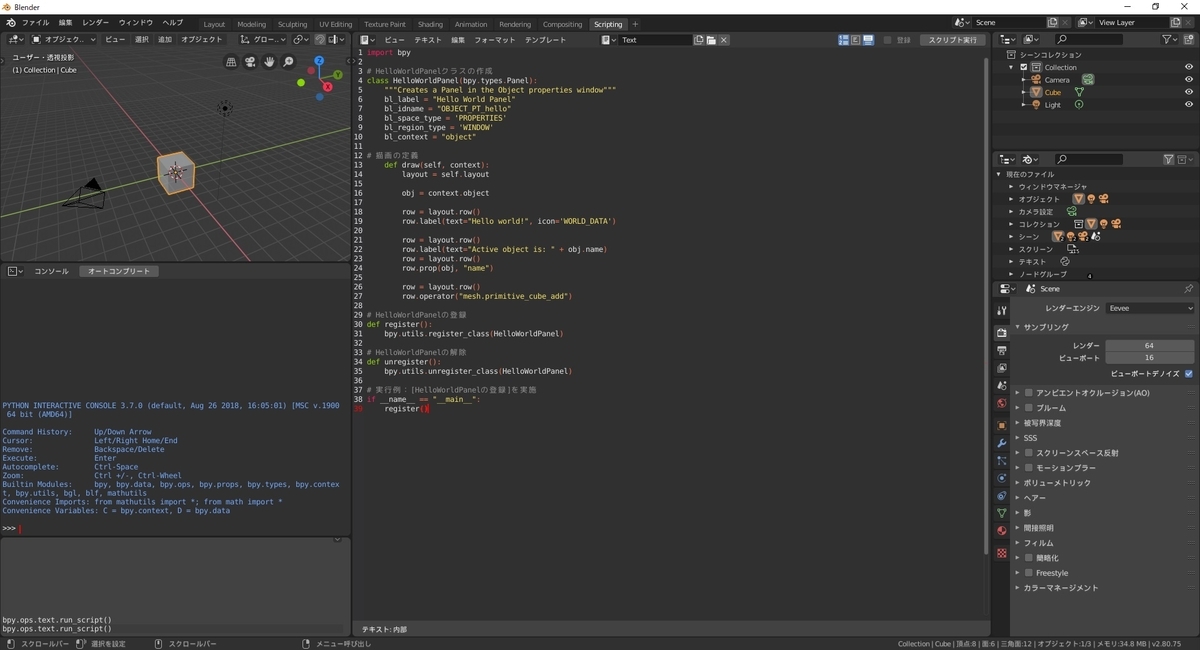Unlink the Text datablock with X icon
The width and height of the screenshot is (1200, 650).
[x=724, y=40]
